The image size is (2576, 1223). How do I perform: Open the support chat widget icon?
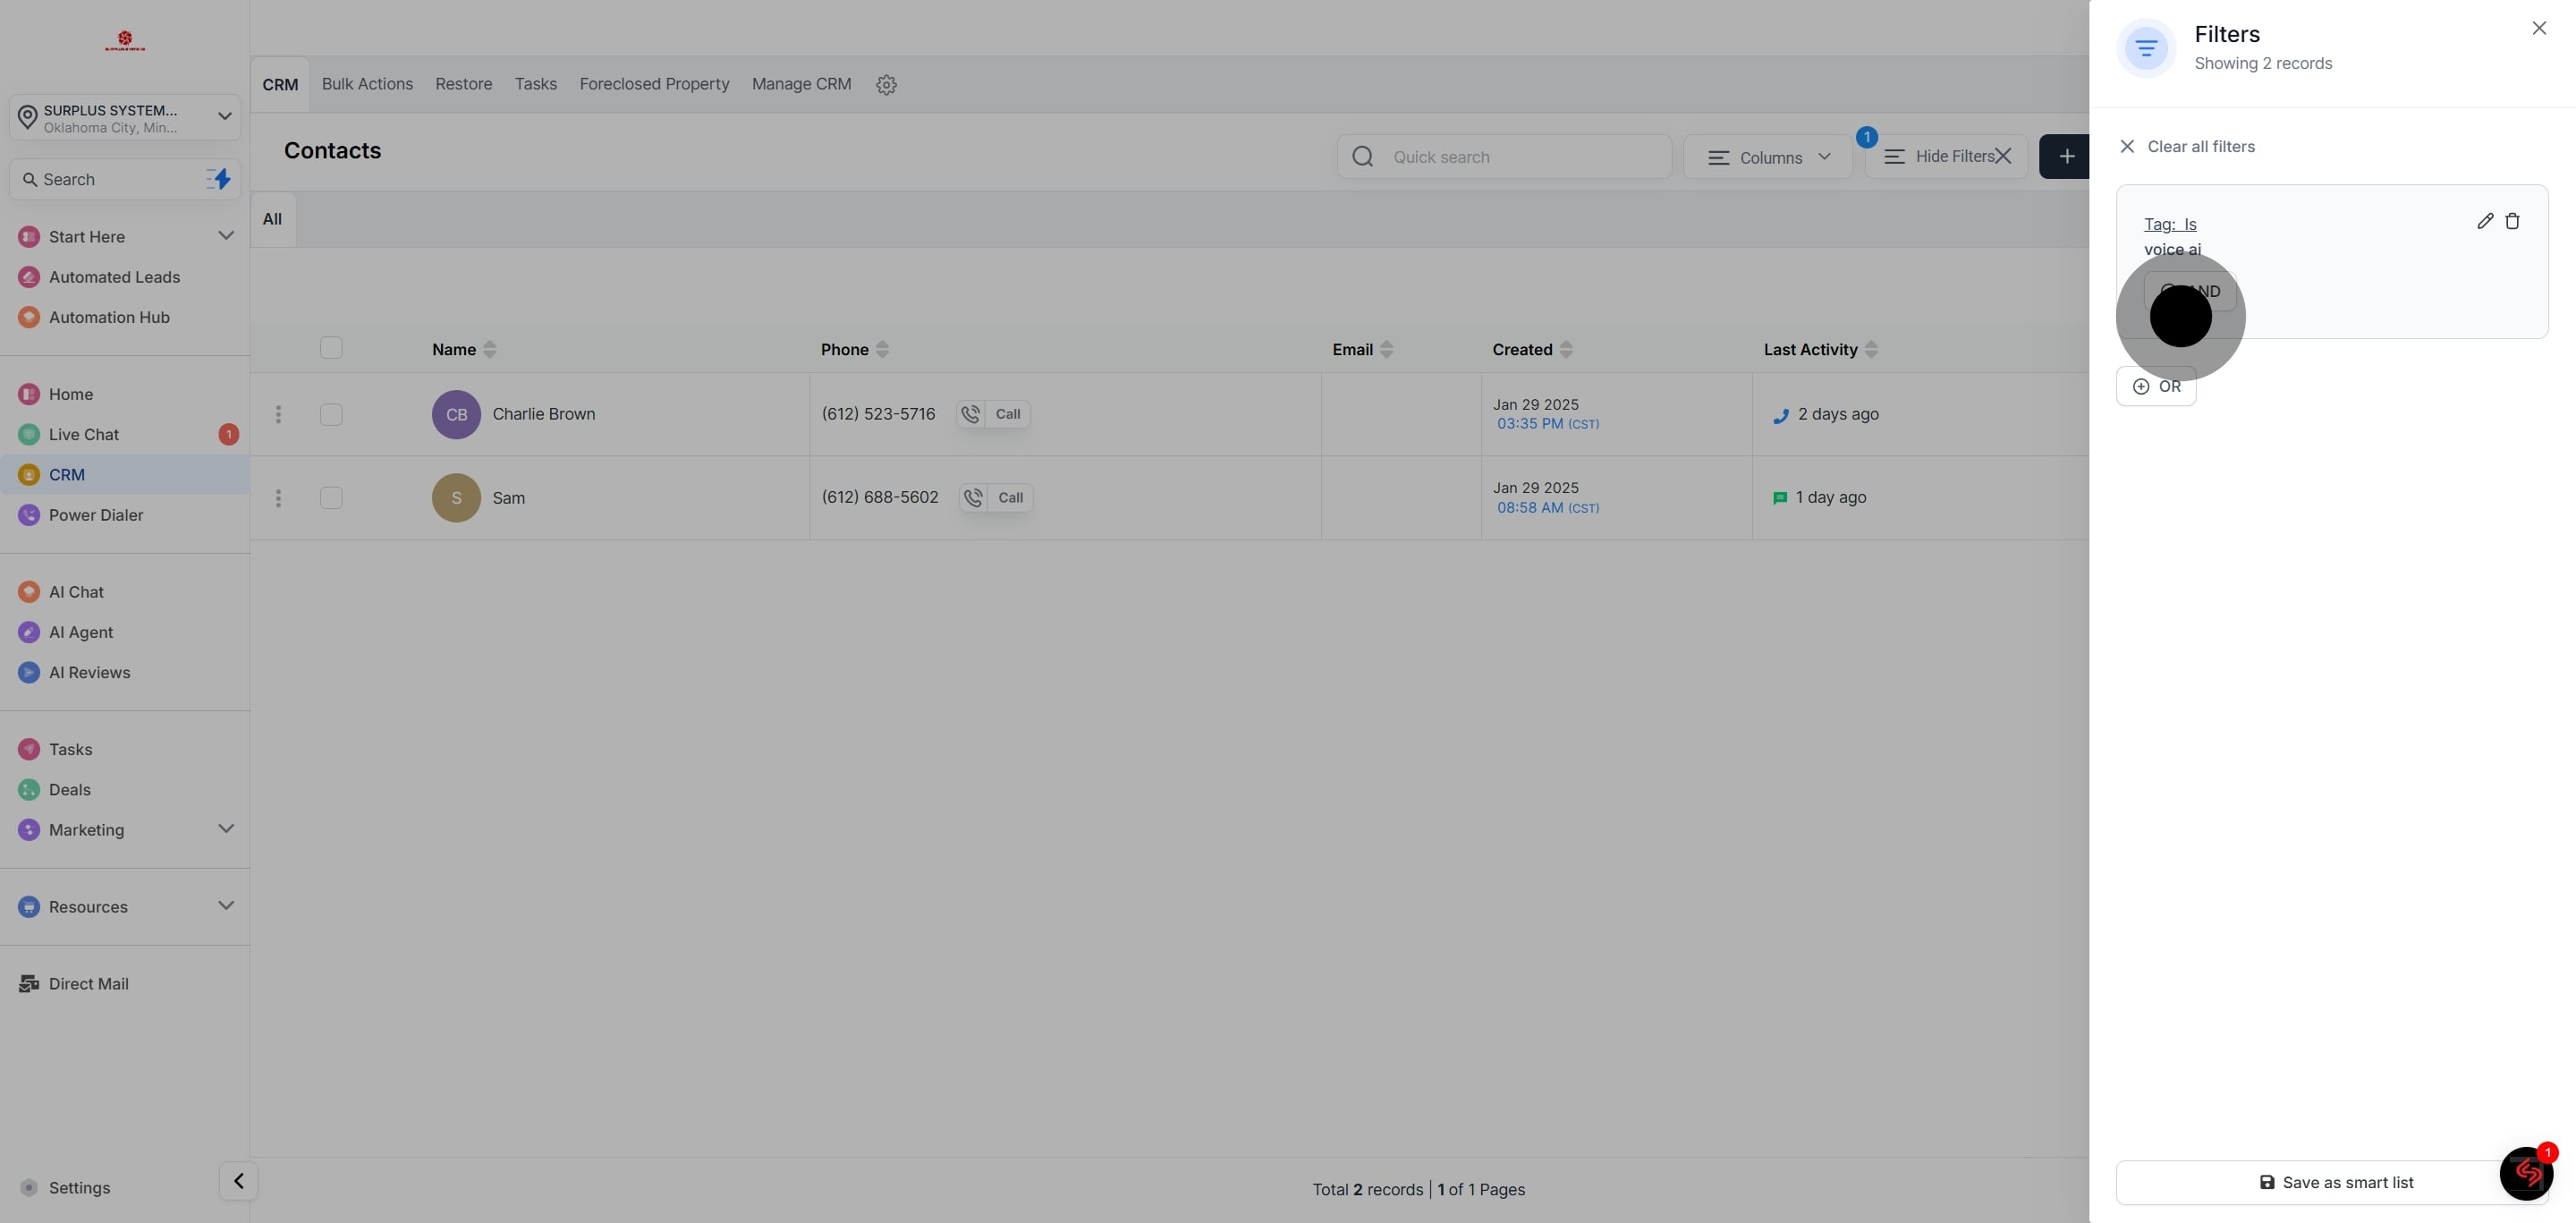tap(2525, 1173)
